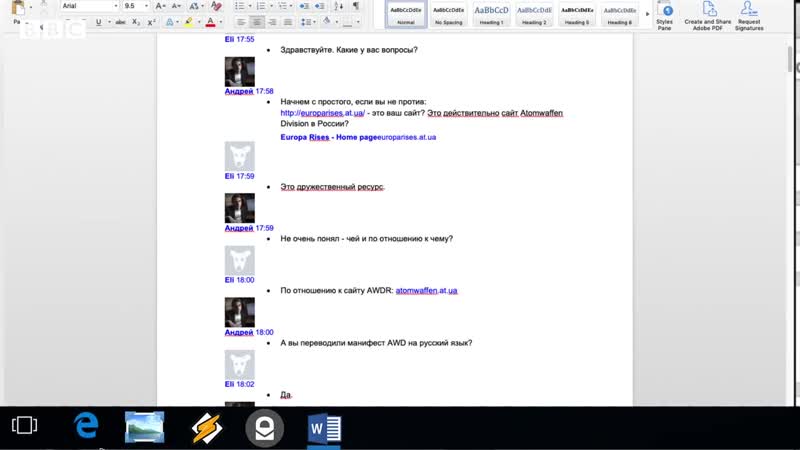Decrease font size with small A icon

(176, 6)
